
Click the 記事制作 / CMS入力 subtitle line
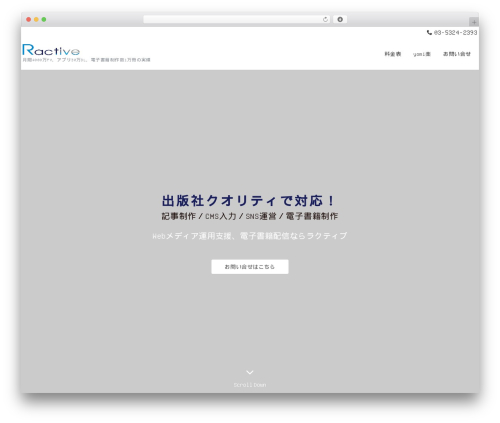(x=250, y=216)
